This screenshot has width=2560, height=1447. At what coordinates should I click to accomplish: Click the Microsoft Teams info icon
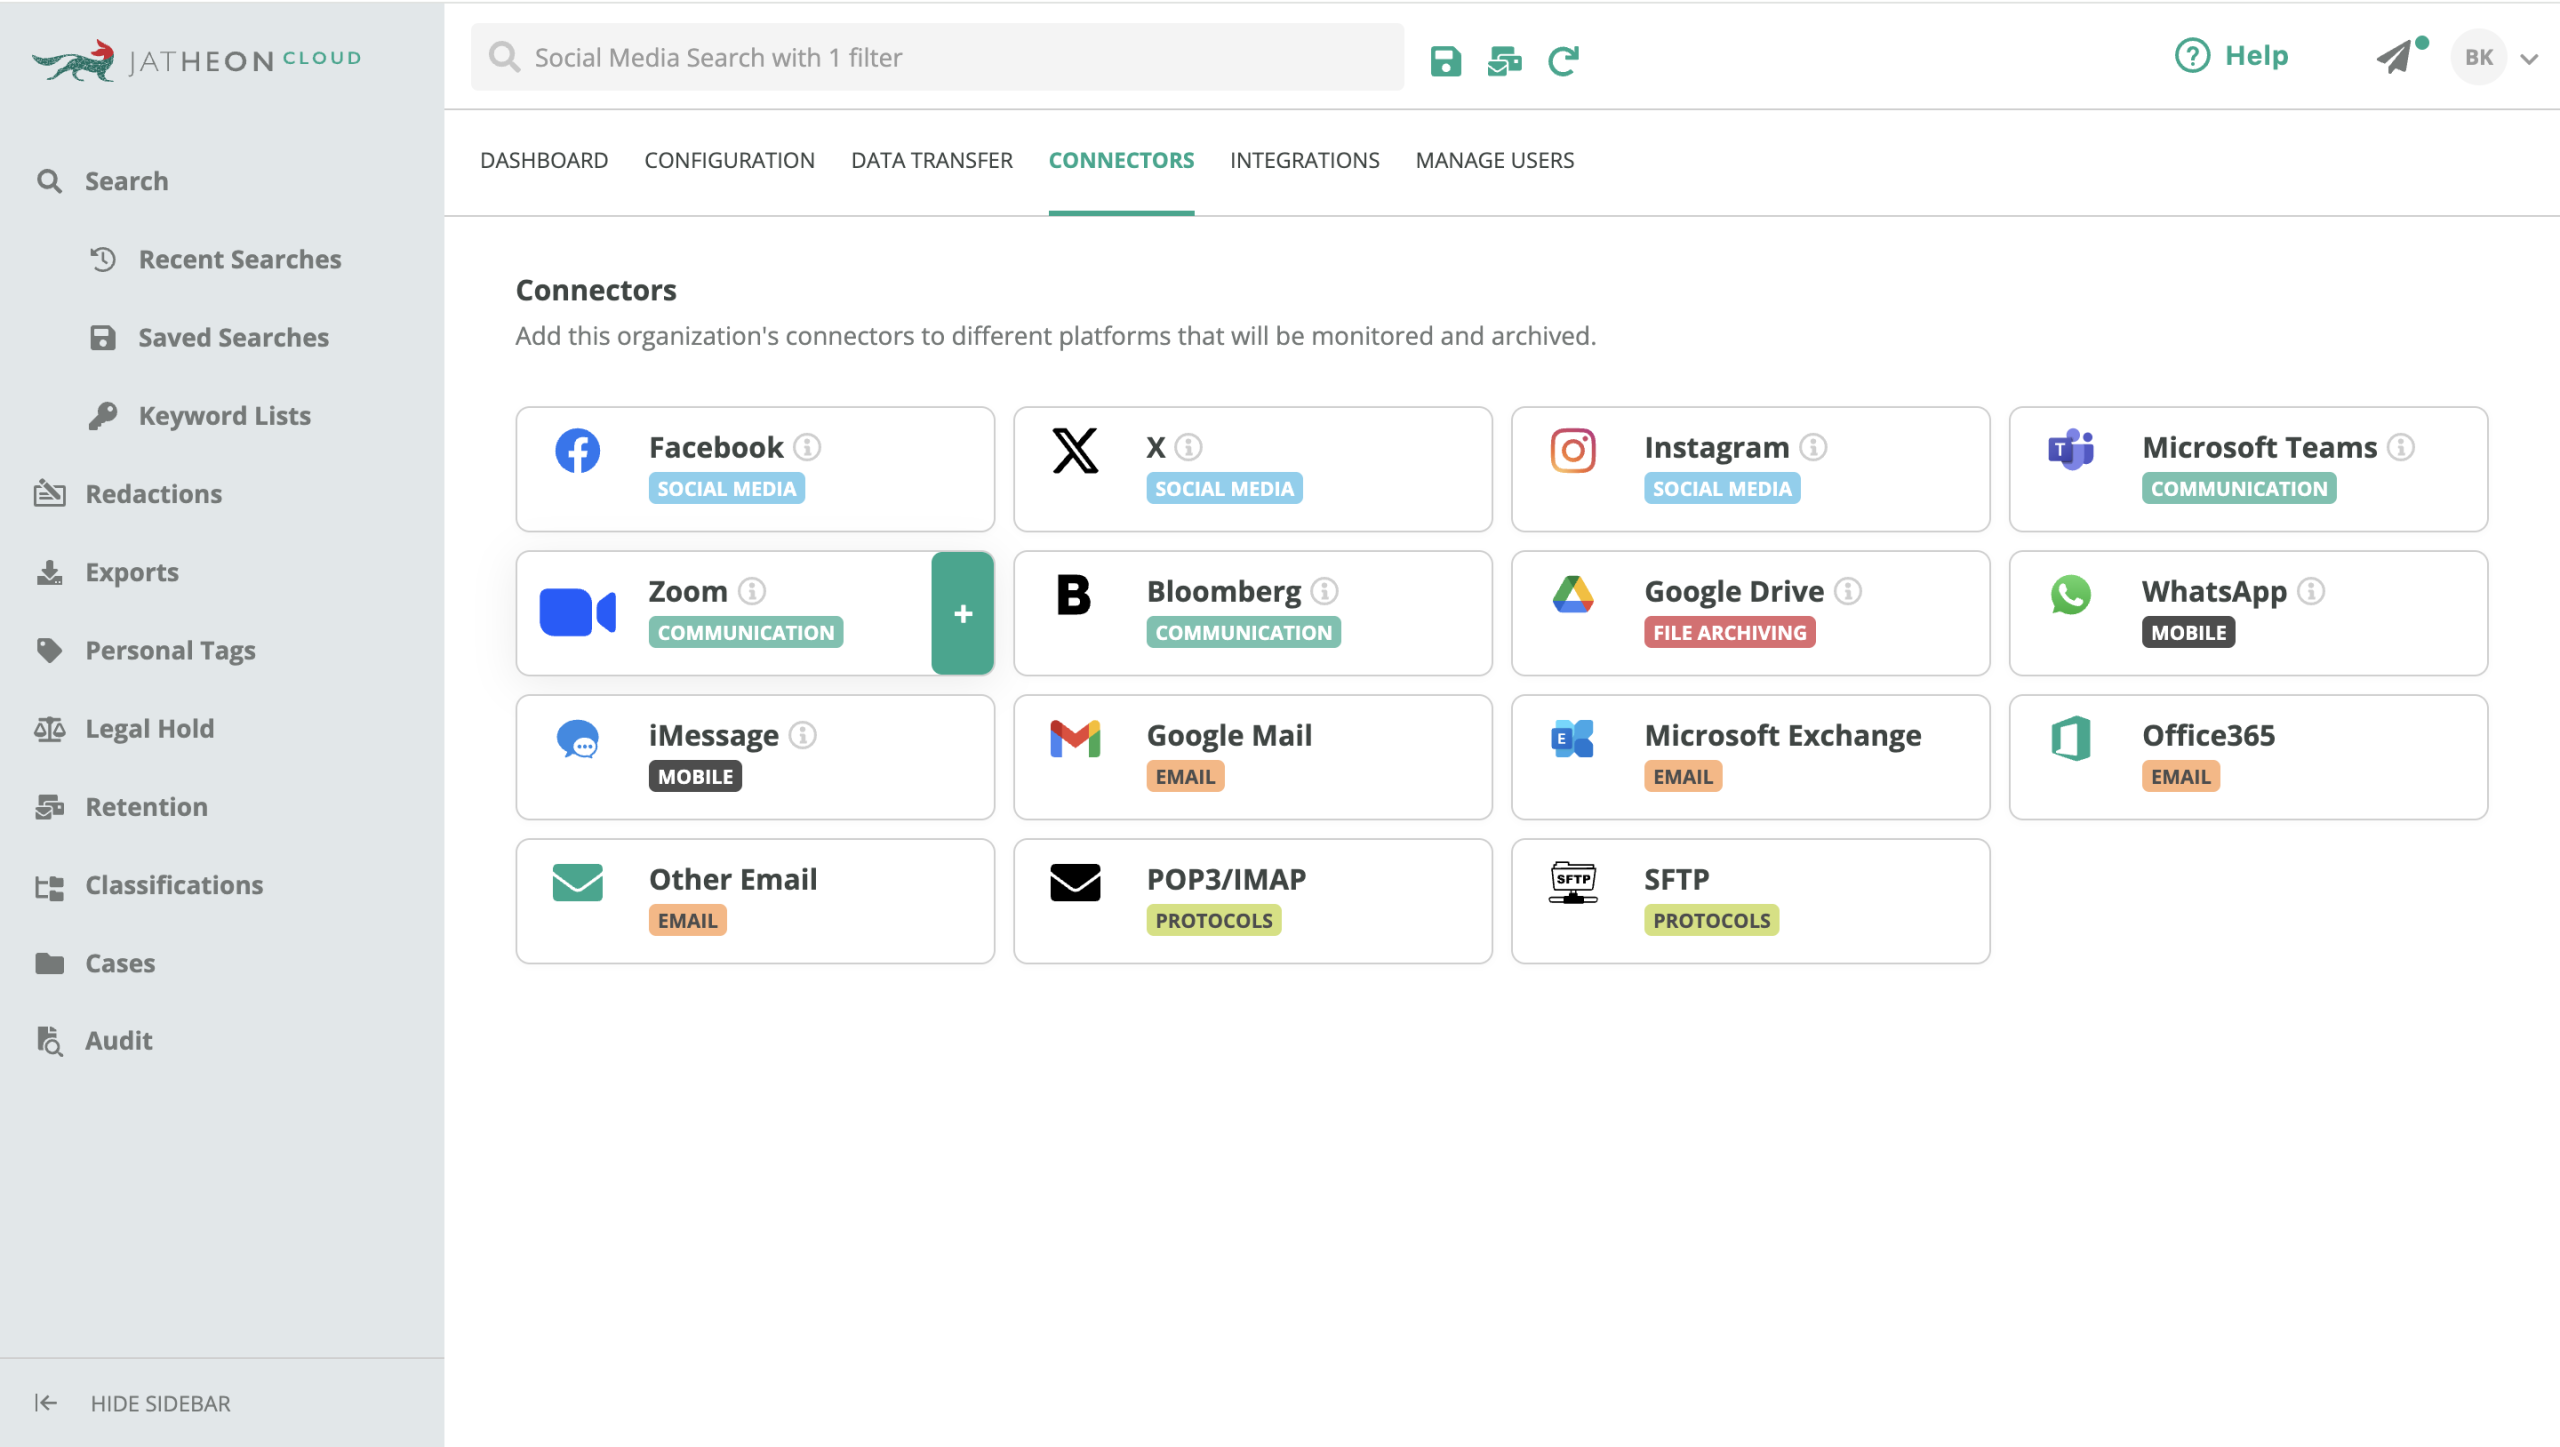point(2401,447)
